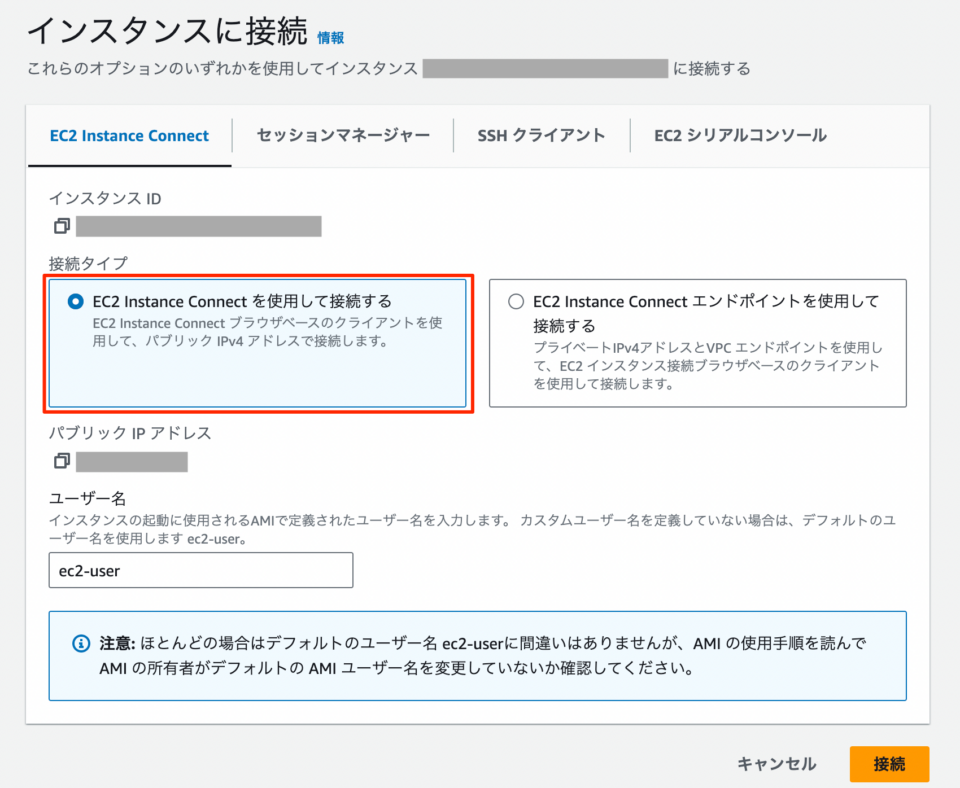
Task: Copy the public IP address with the copy icon
Action: [x=61, y=460]
